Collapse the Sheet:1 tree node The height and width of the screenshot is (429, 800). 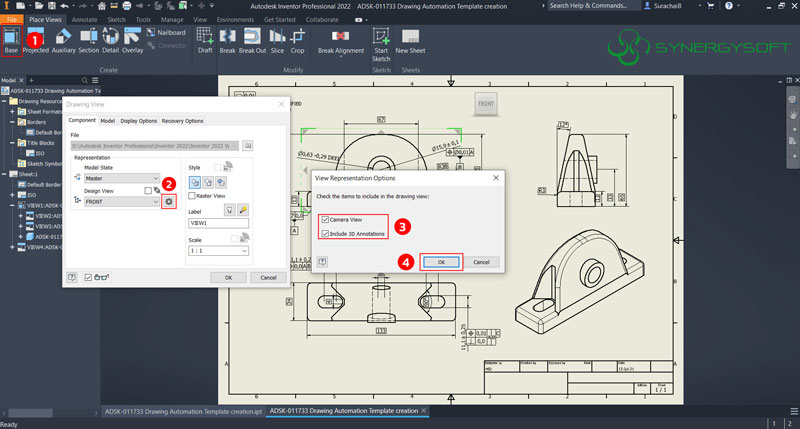click(4, 174)
